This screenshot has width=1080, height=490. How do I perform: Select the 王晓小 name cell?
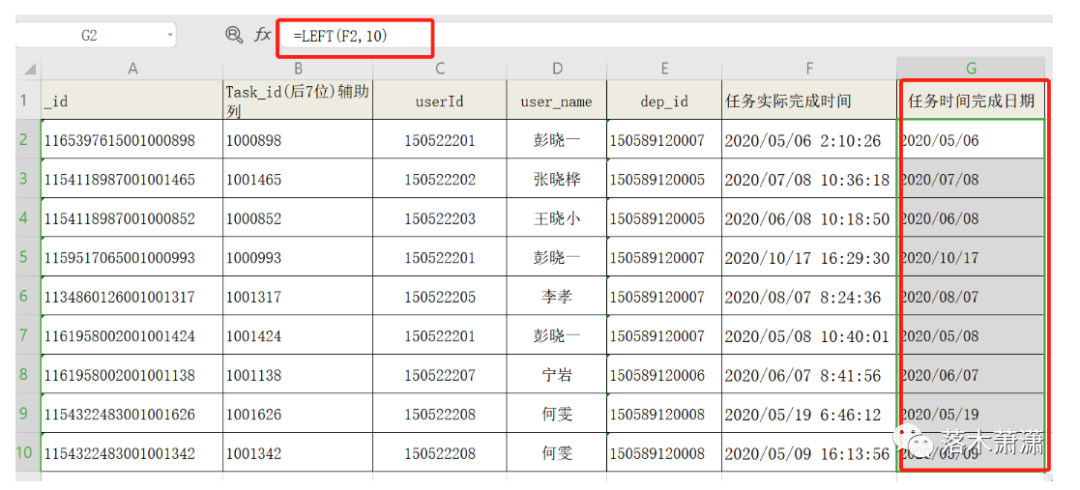click(x=557, y=218)
